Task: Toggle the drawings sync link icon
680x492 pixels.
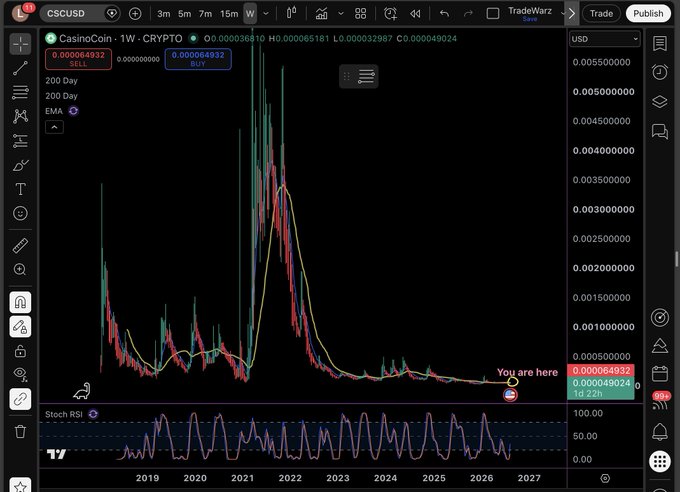Action: click(20, 399)
